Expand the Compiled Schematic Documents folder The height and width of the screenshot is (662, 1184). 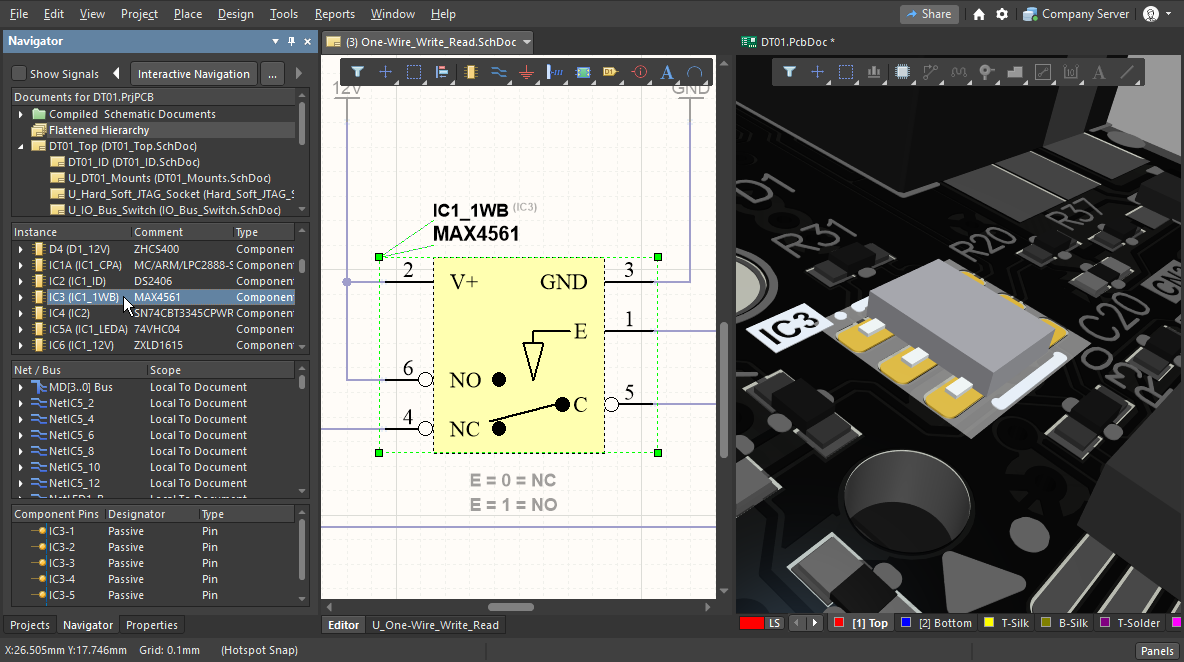click(x=20, y=114)
